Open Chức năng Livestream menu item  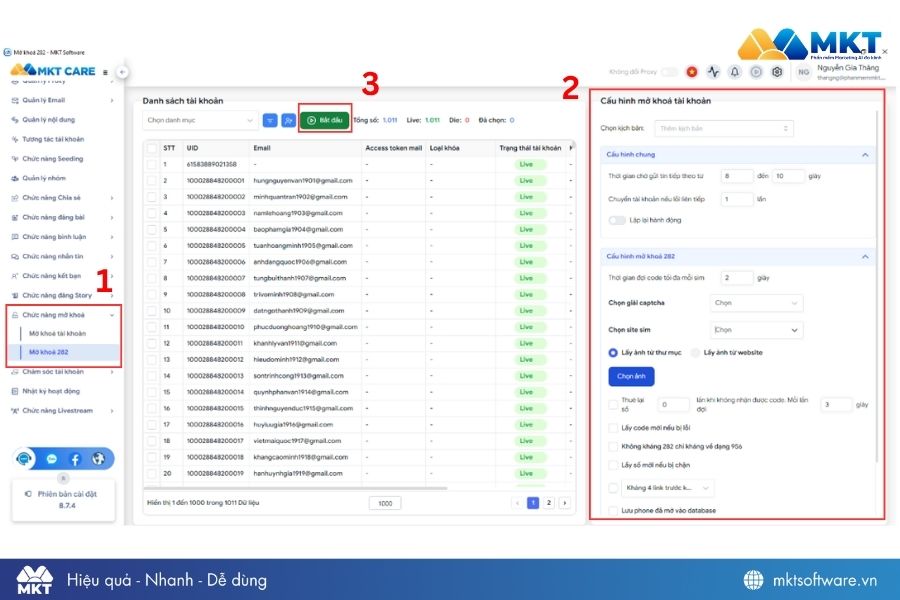pyautogui.click(x=57, y=411)
